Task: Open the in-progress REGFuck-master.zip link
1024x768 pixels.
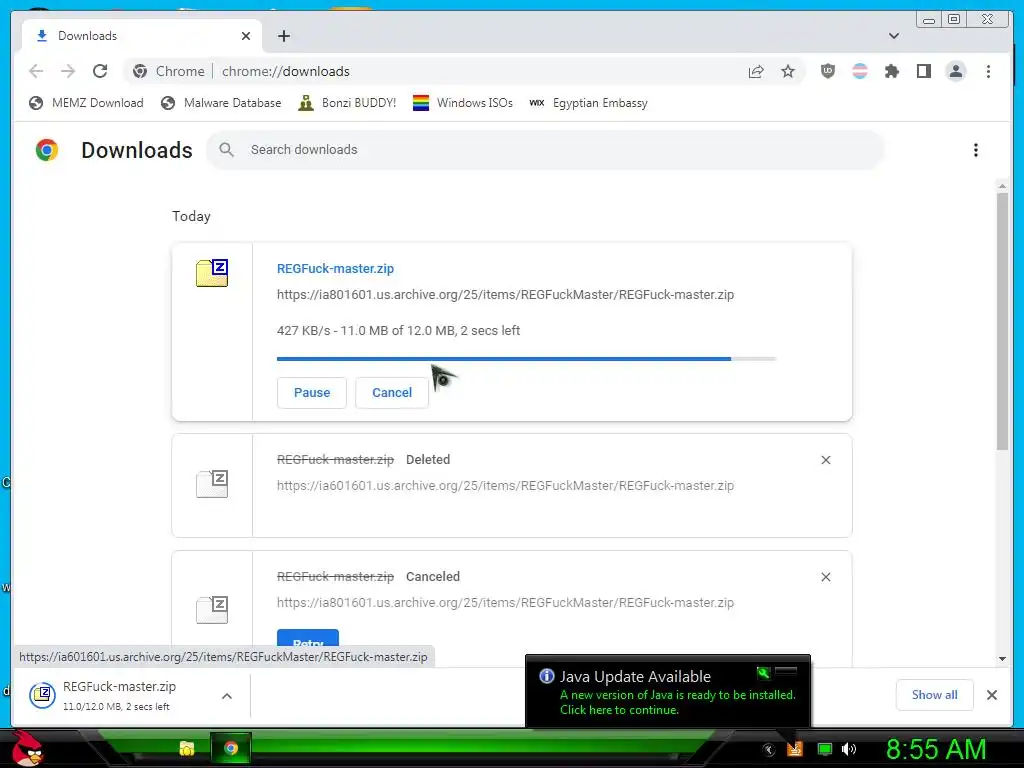Action: 335,269
